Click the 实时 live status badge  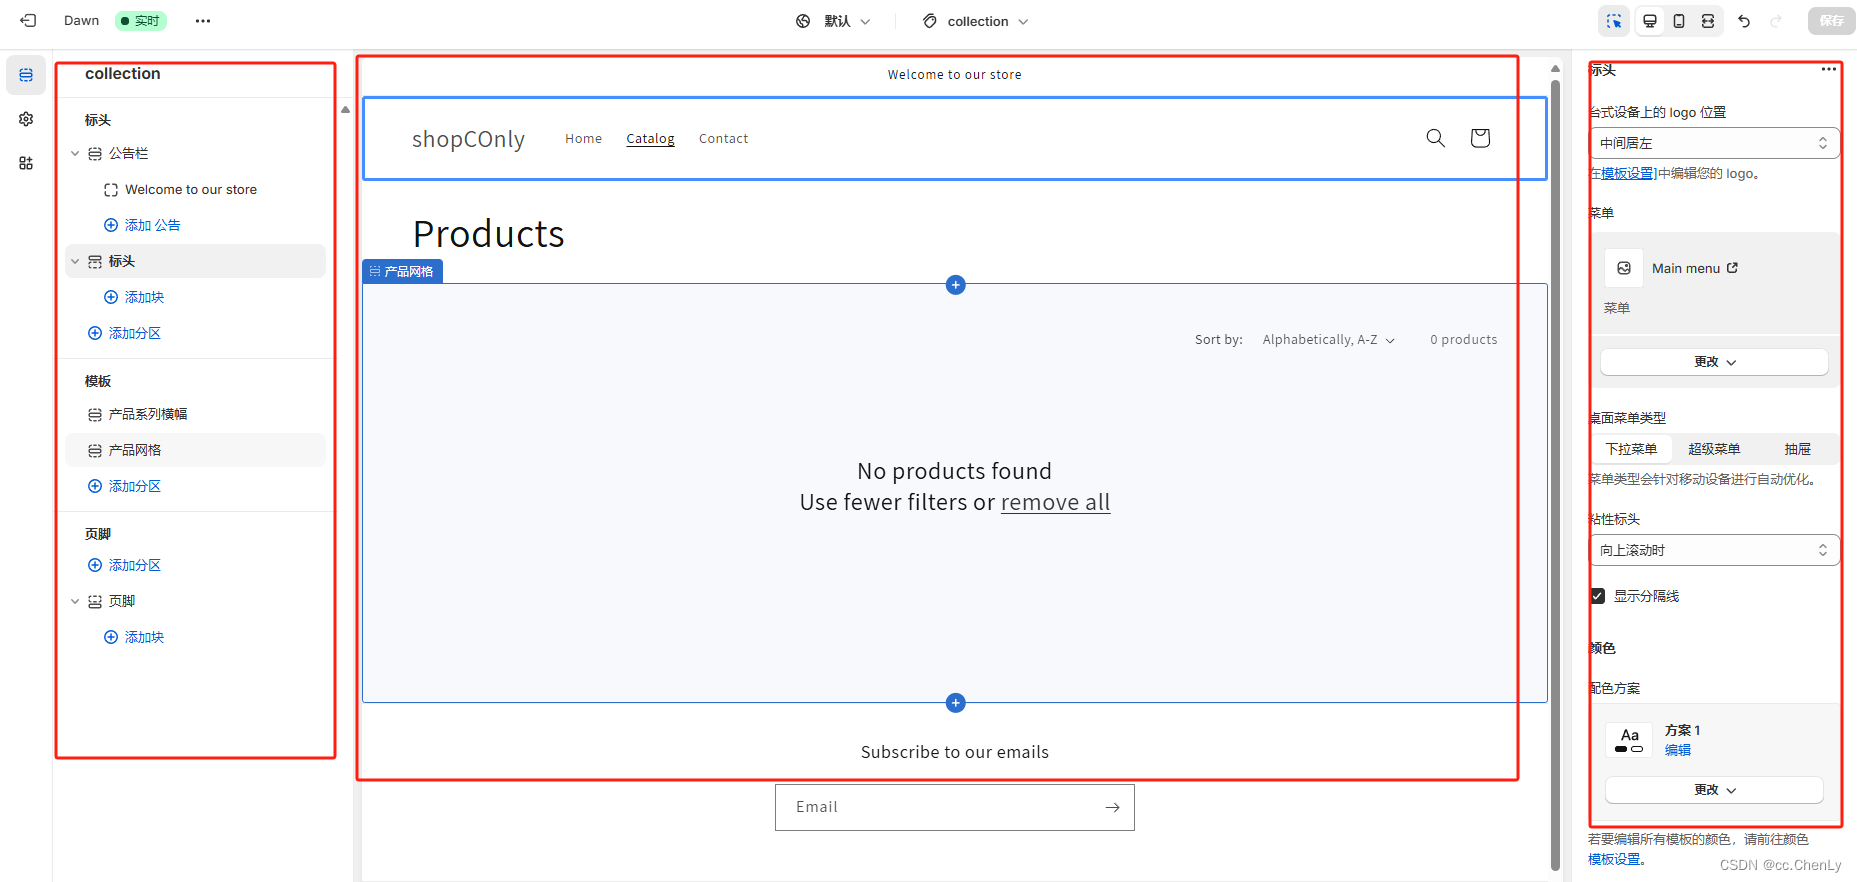tap(140, 21)
